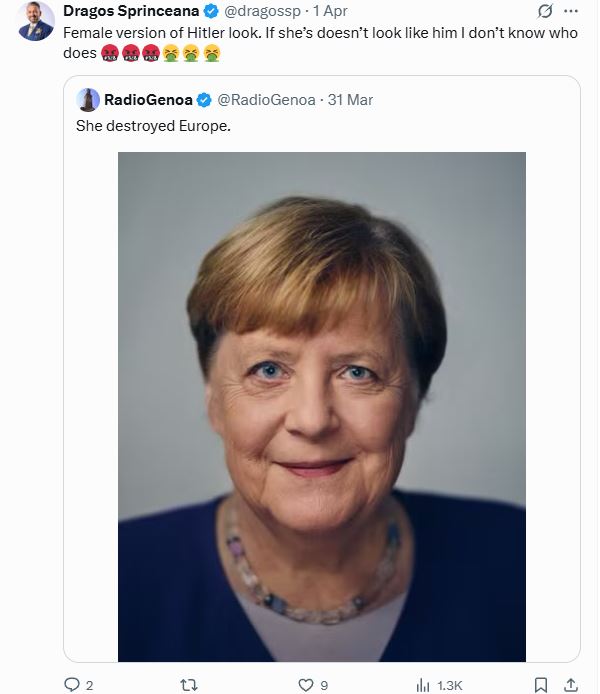This screenshot has height=694, width=600.
Task: Like the tweet with the heart icon
Action: point(306,685)
